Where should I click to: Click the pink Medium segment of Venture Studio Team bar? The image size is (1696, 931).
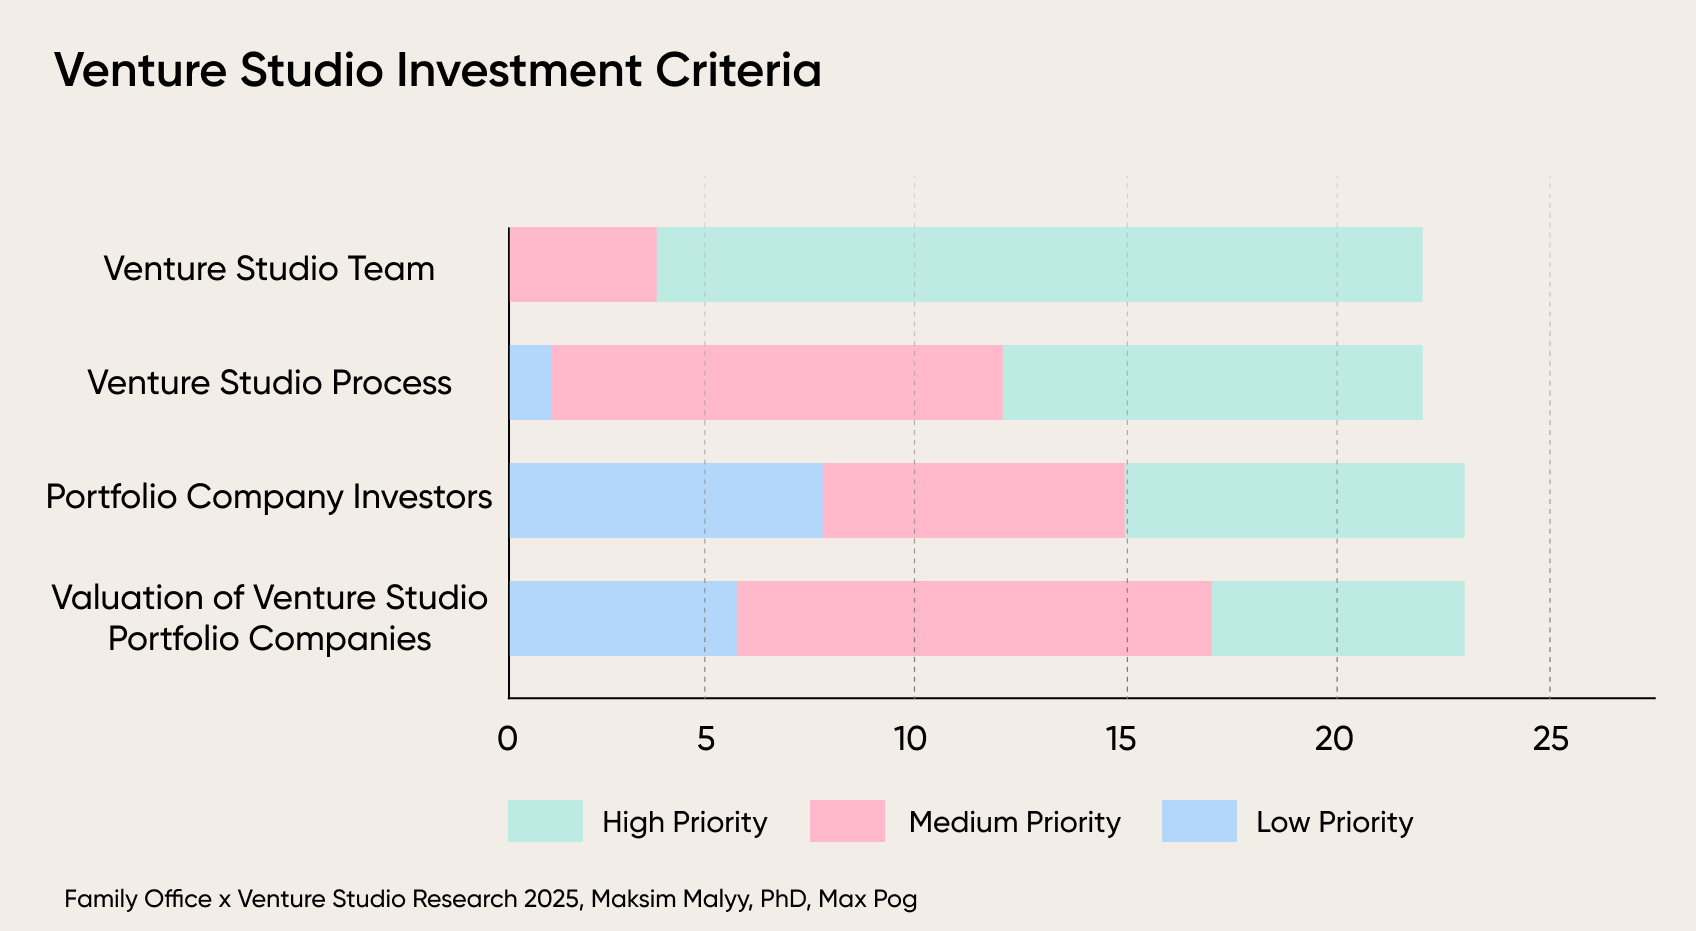click(x=583, y=264)
